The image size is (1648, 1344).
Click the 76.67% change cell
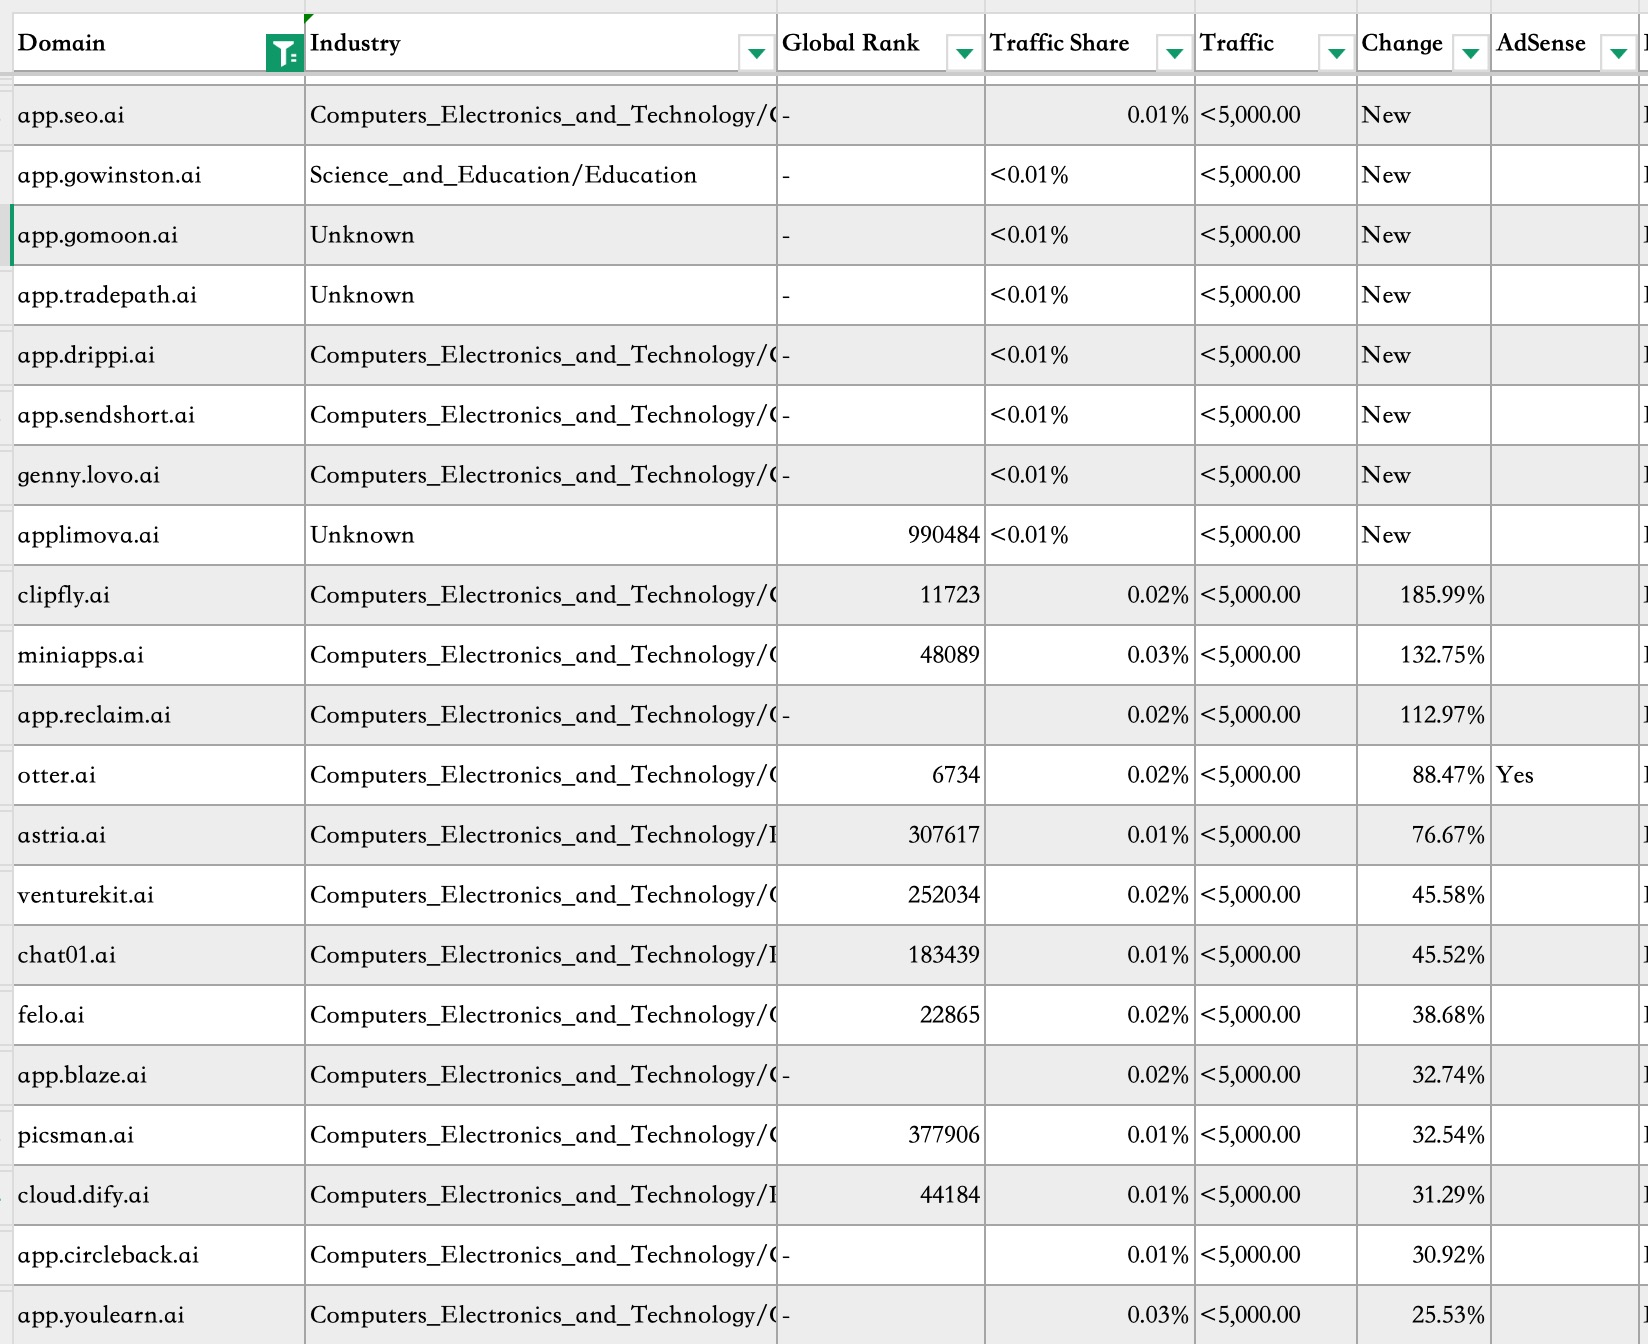tap(1424, 835)
